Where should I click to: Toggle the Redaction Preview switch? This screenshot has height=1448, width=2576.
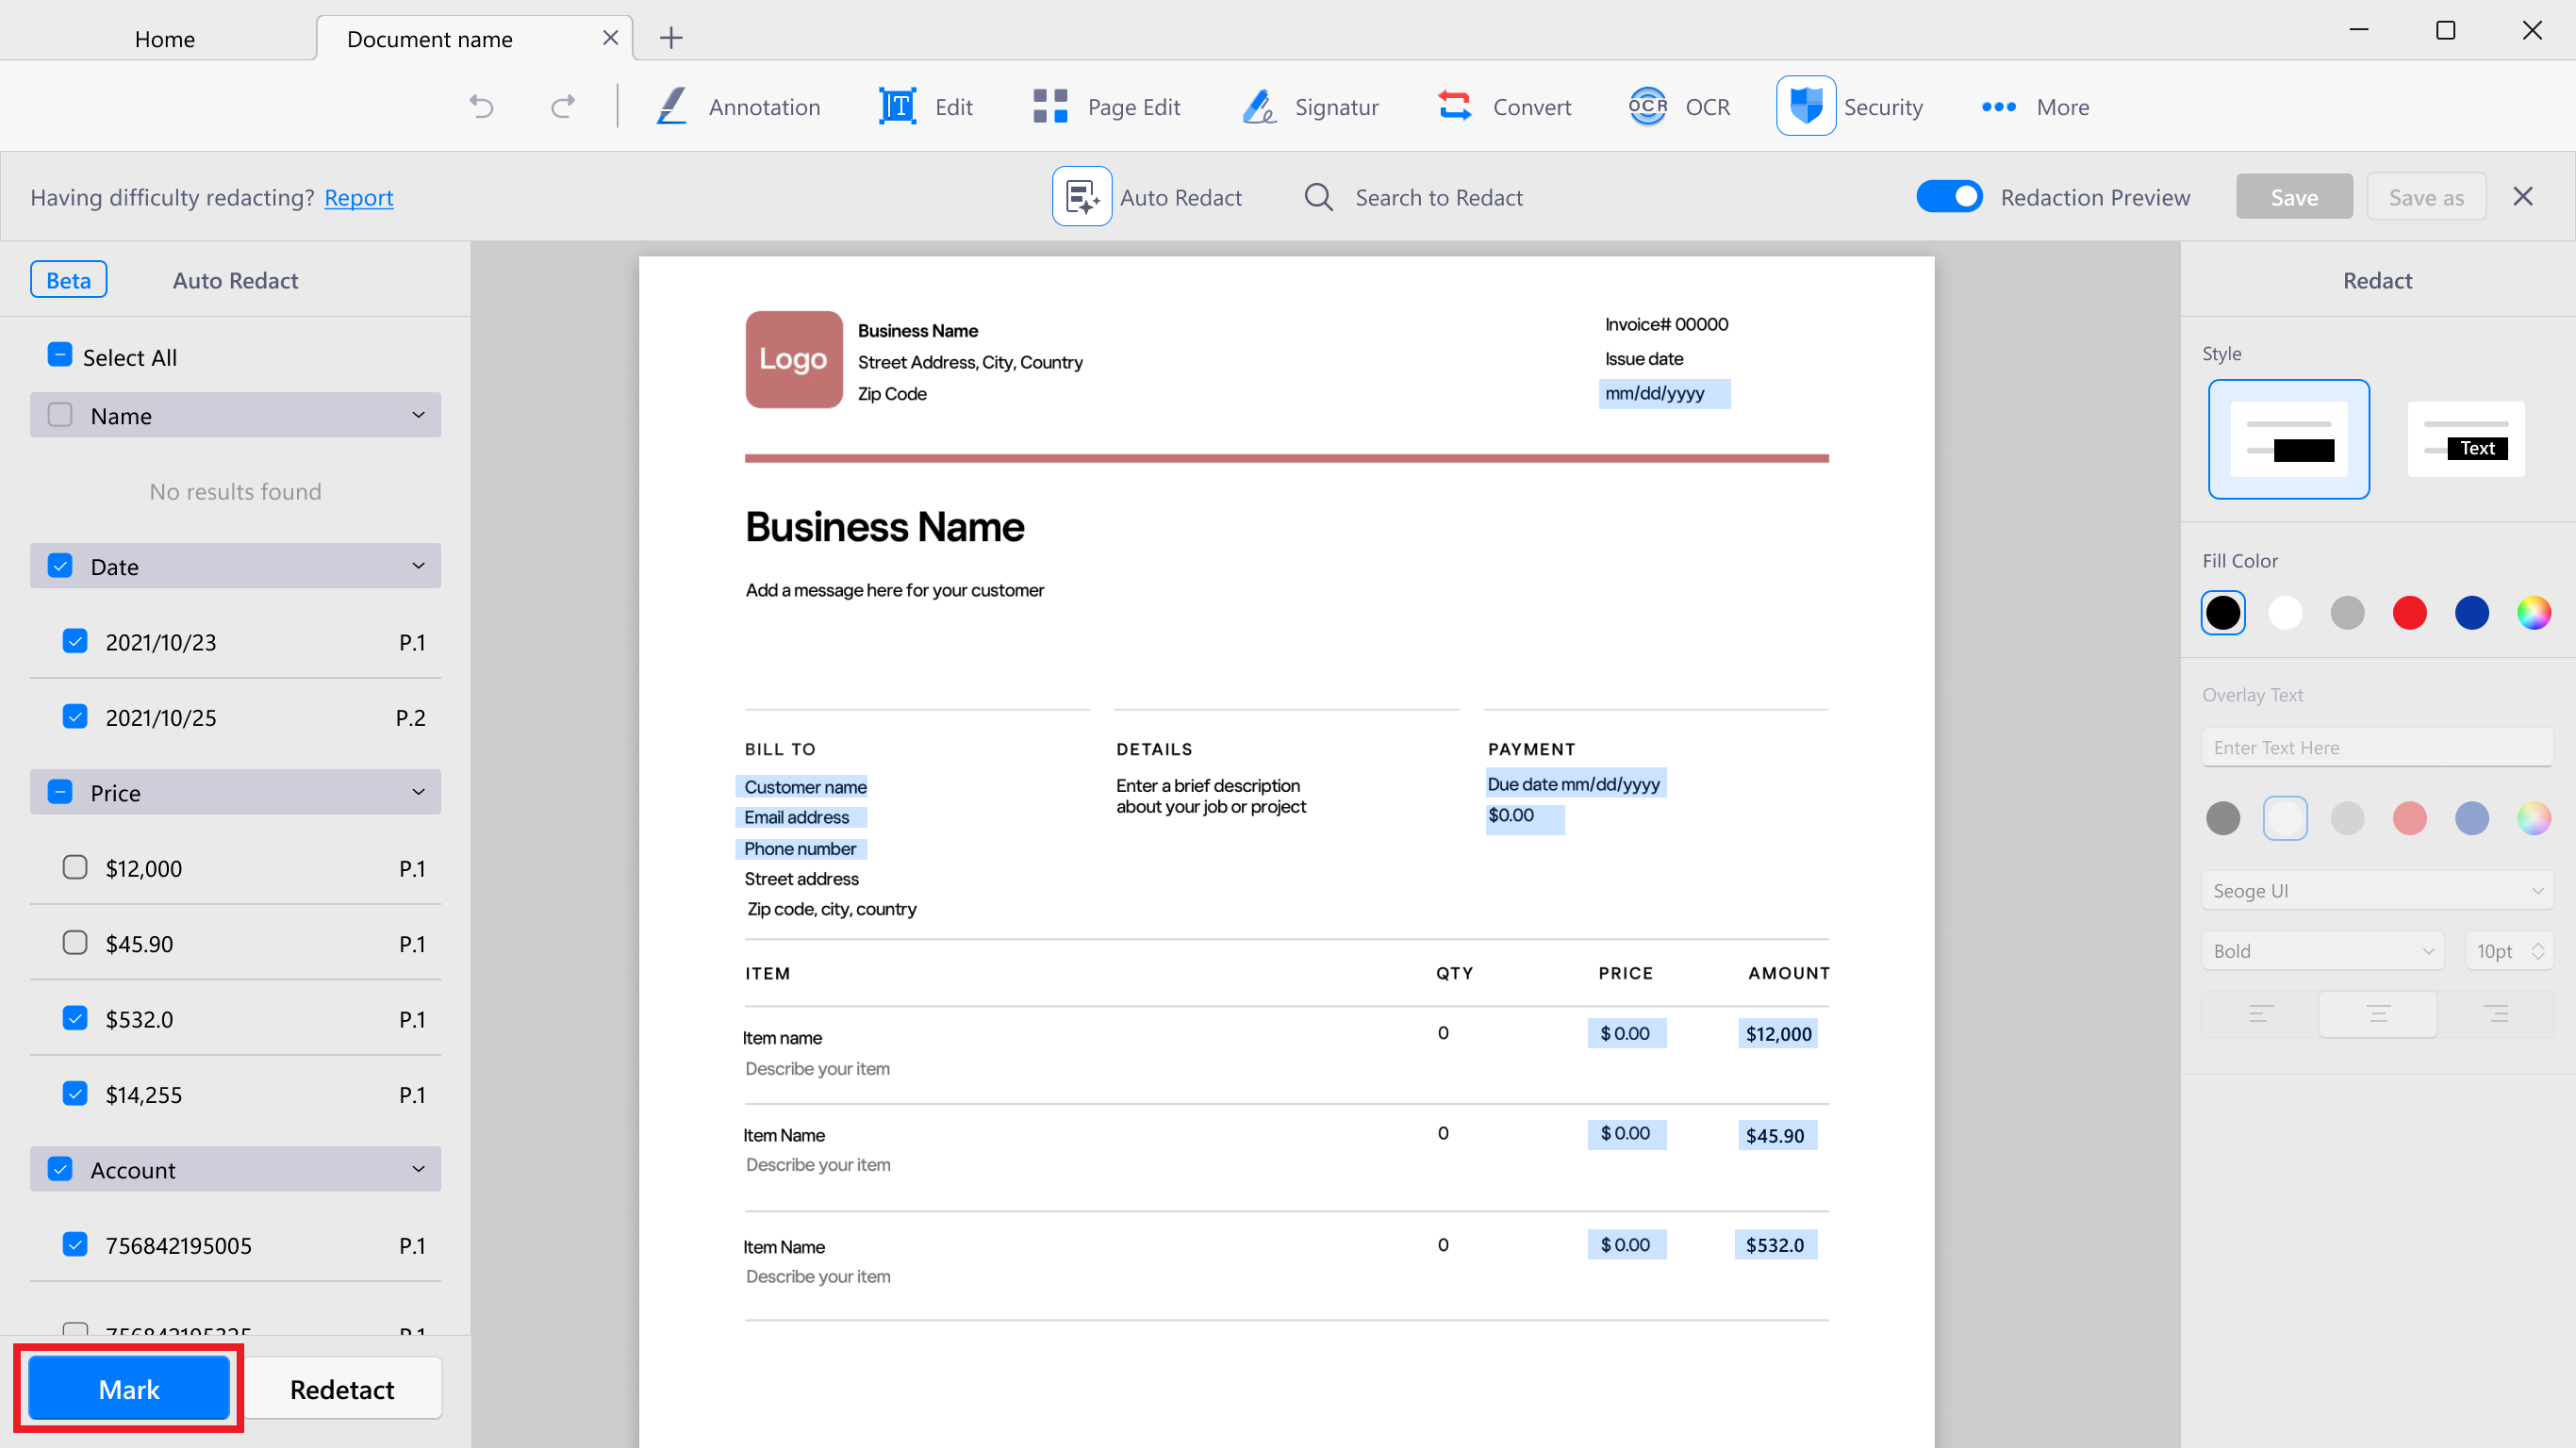(x=1948, y=196)
